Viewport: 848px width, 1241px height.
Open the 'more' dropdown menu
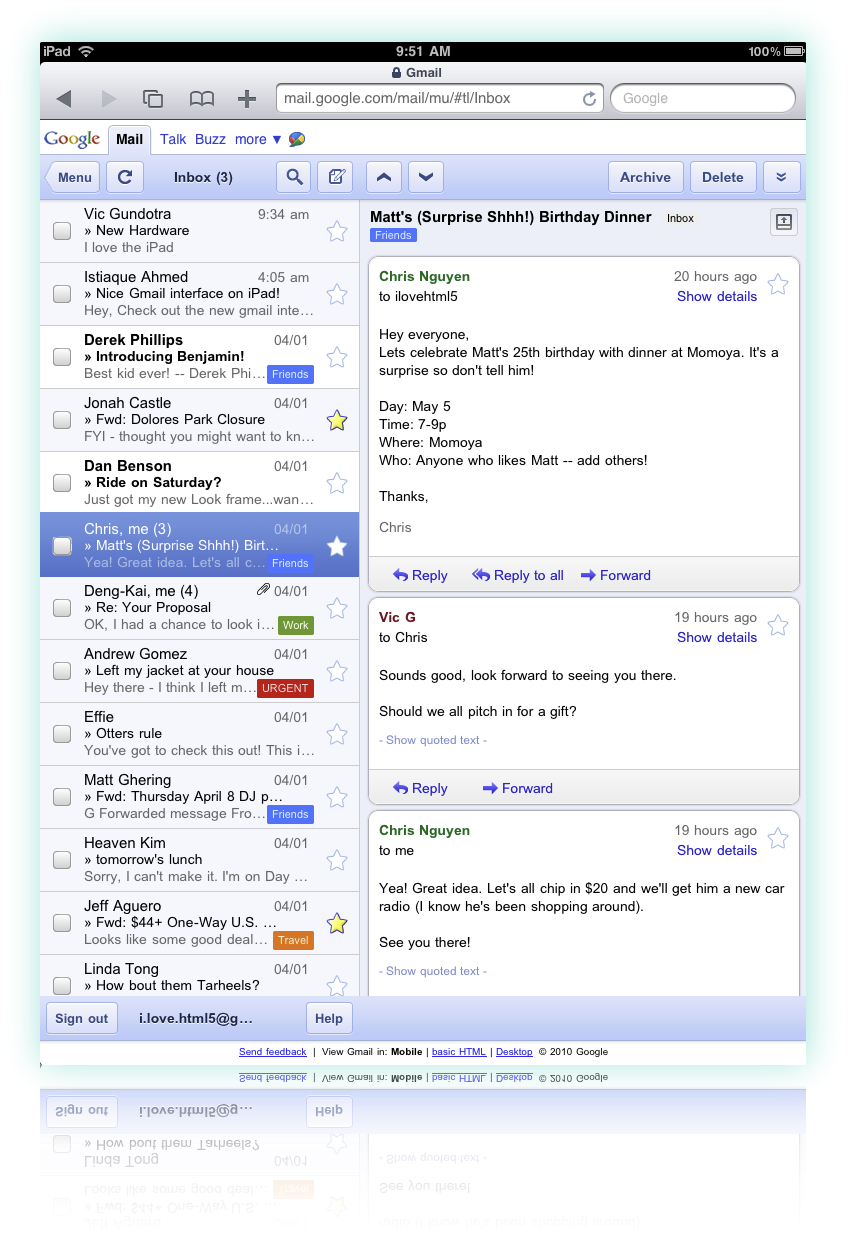(x=258, y=139)
